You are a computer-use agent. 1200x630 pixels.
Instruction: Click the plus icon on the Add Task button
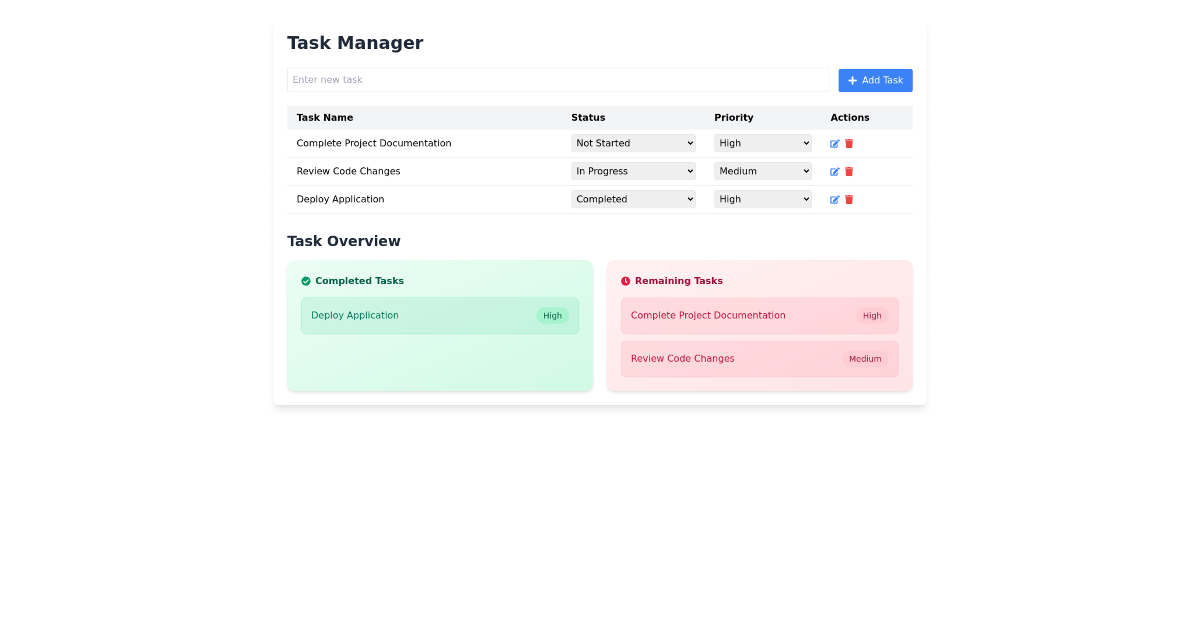(x=850, y=80)
